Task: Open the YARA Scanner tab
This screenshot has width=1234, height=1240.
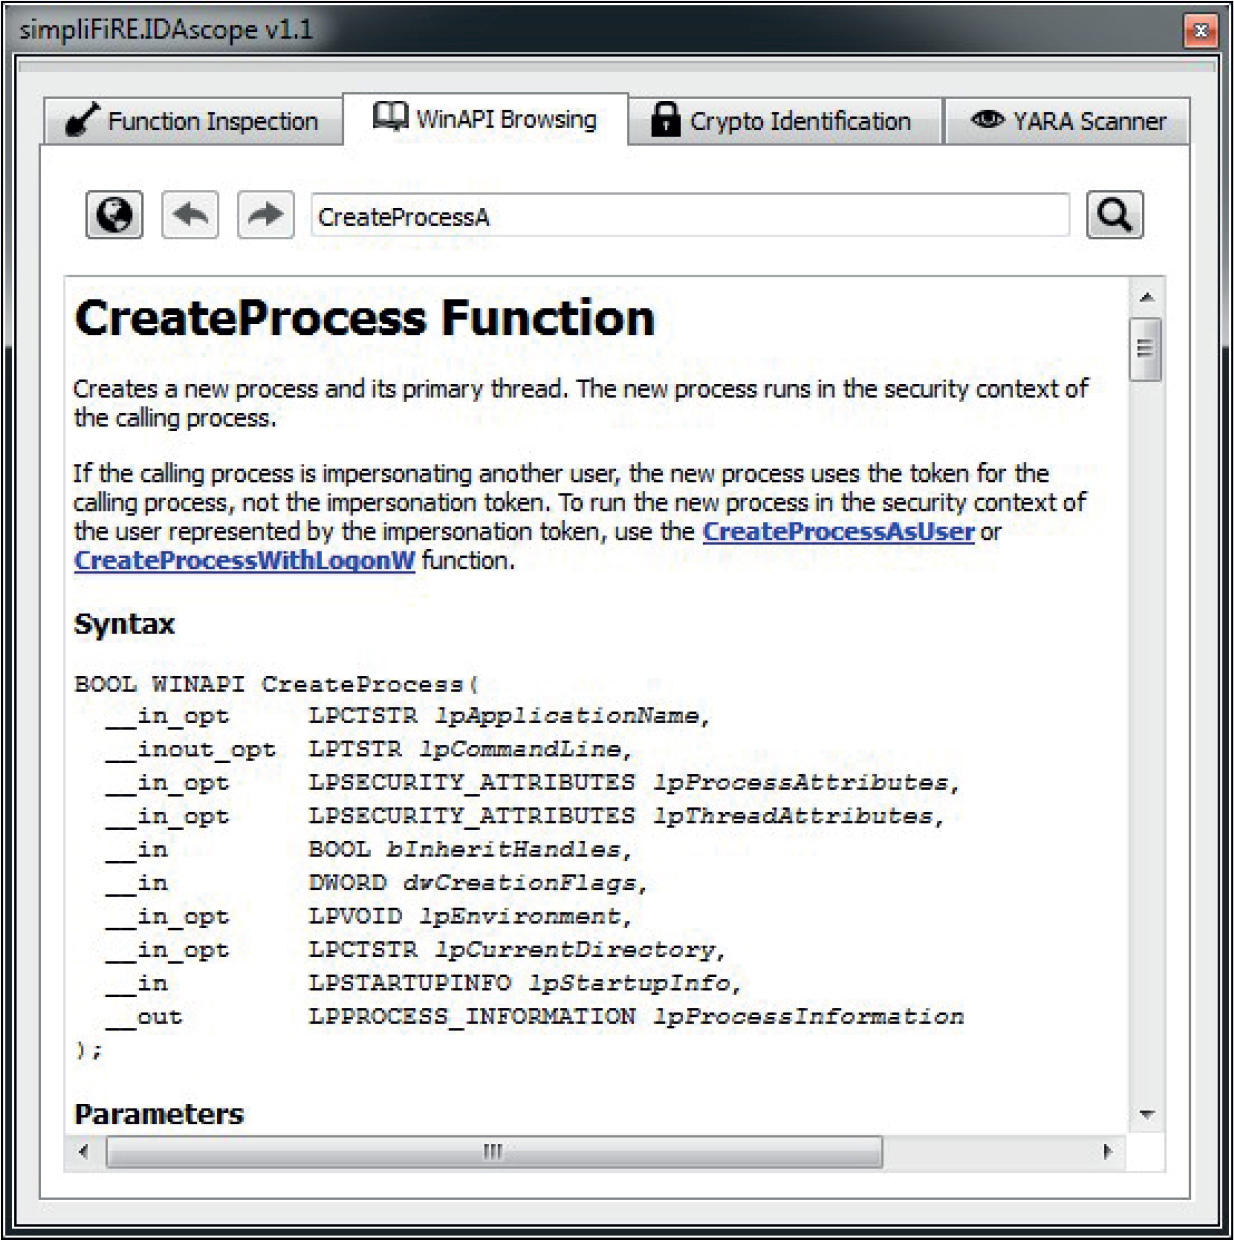Action: pyautogui.click(x=1067, y=121)
